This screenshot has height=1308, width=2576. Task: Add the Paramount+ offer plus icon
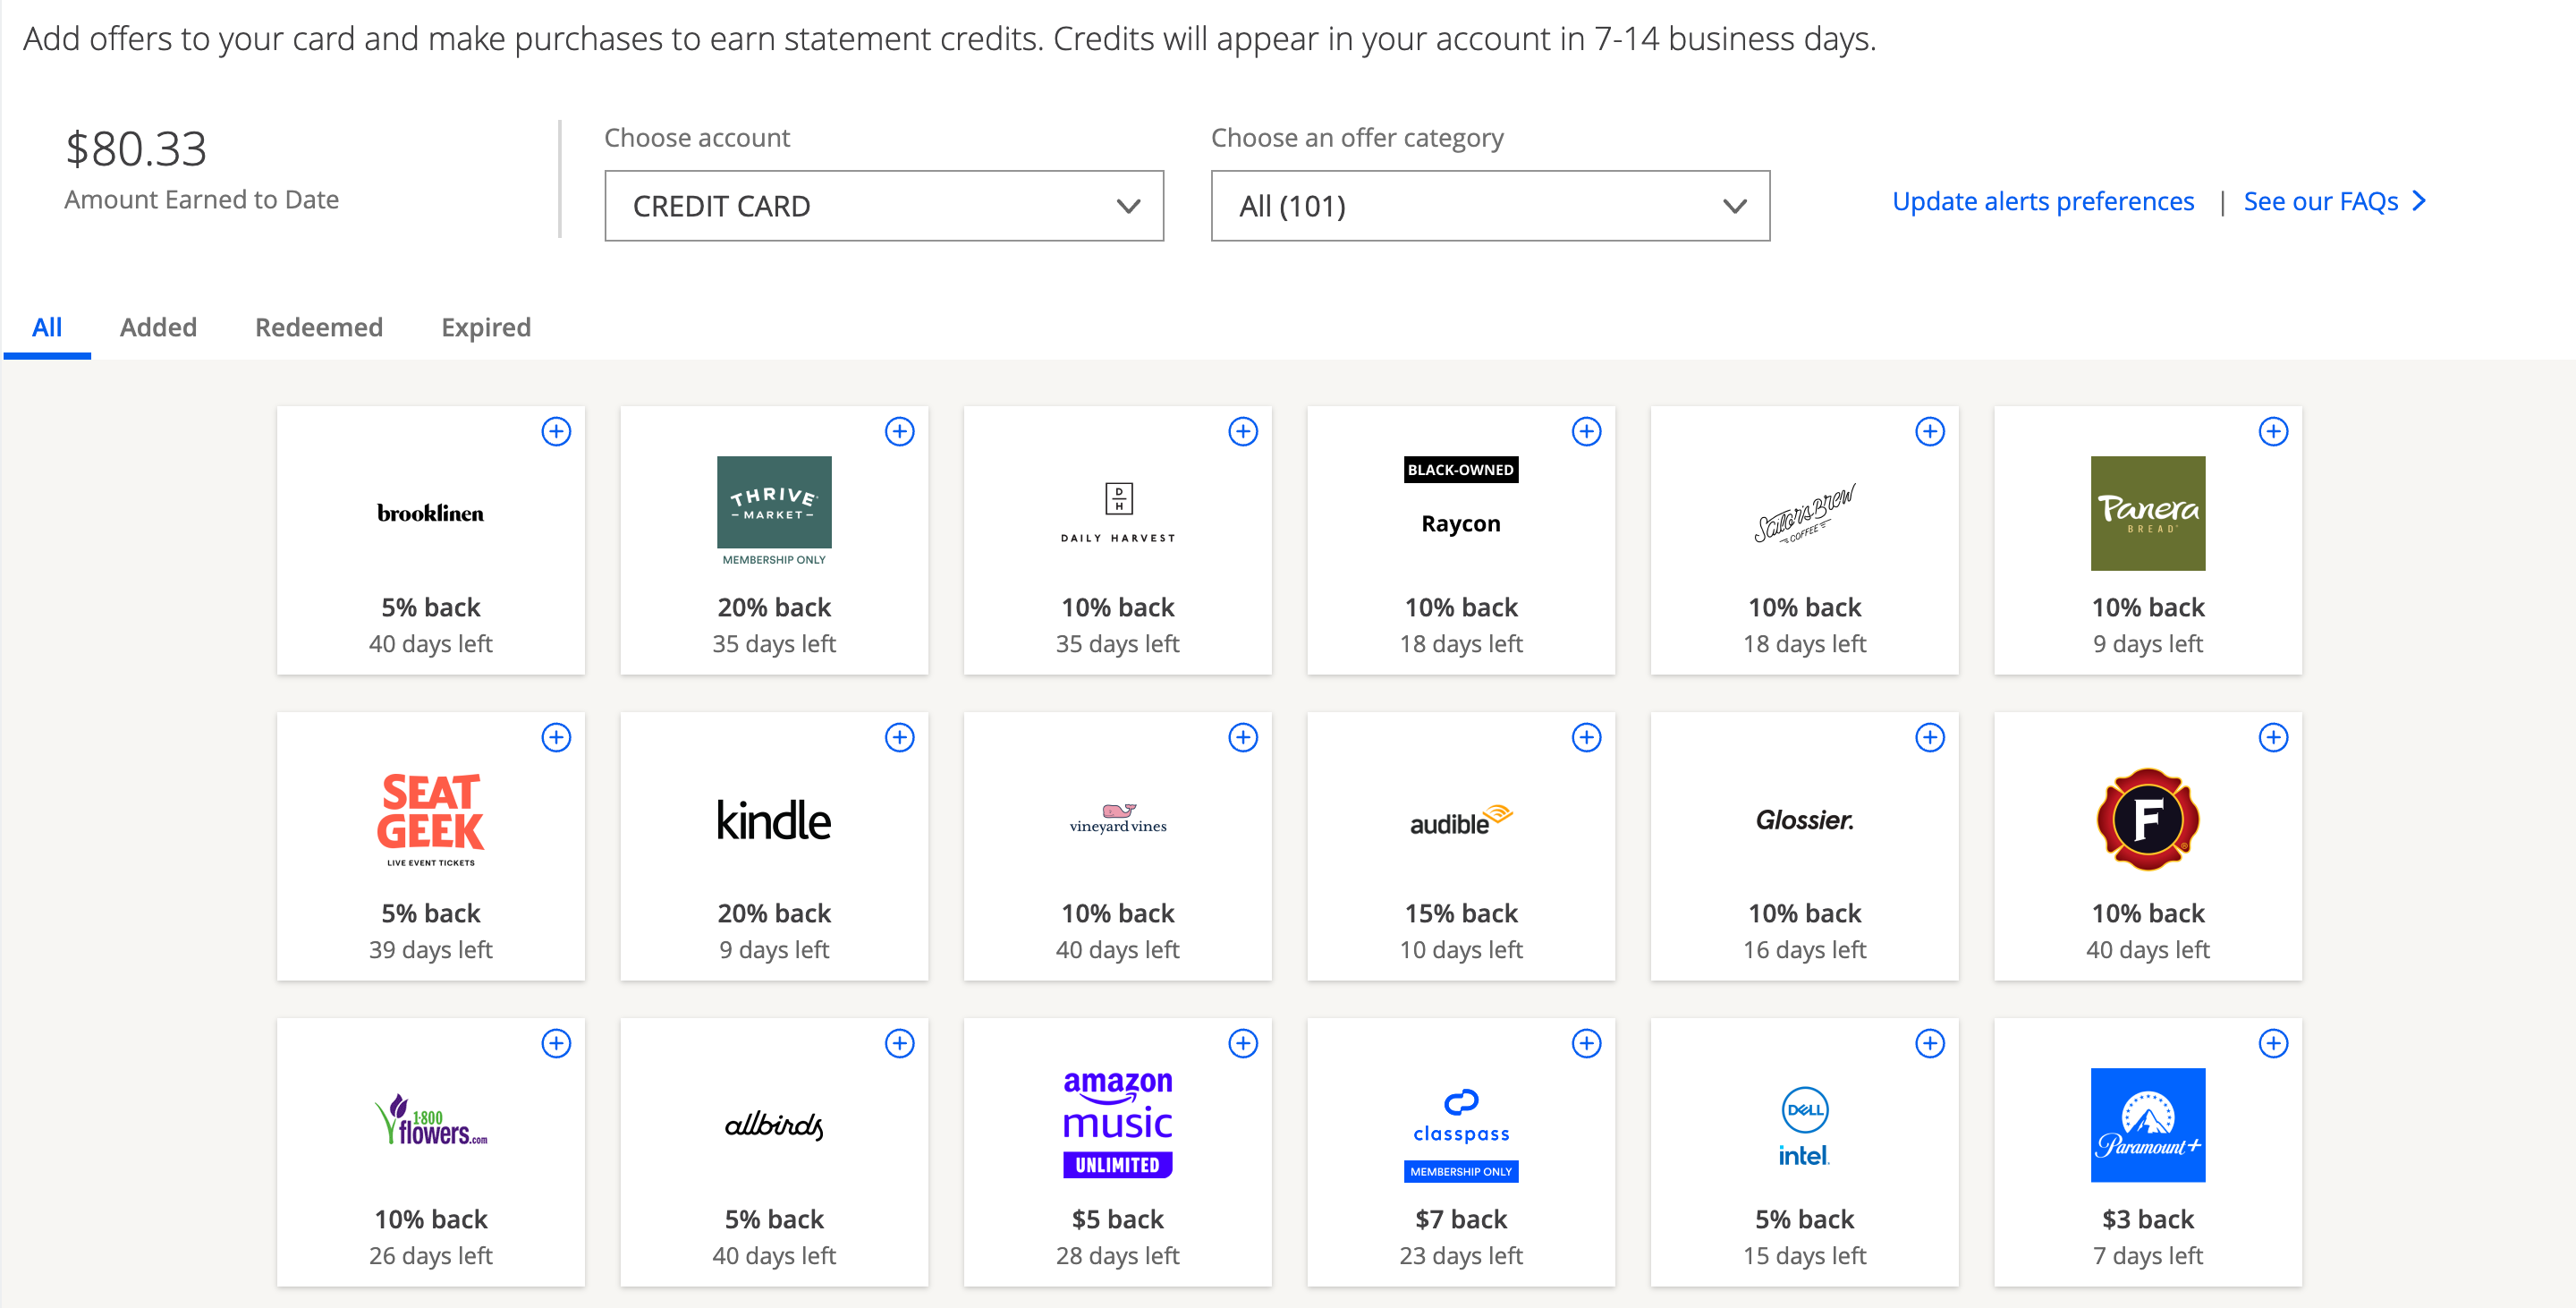click(x=2274, y=1043)
